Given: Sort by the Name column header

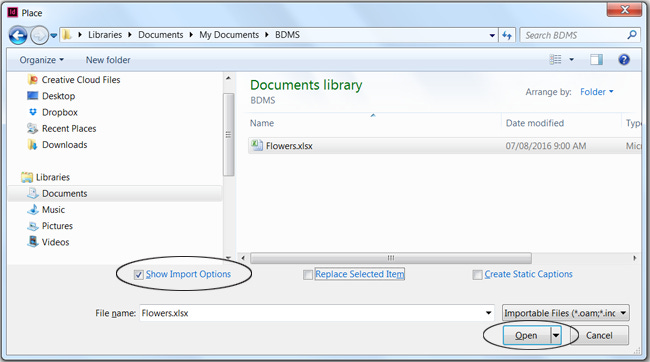Looking at the screenshot, I should [x=262, y=123].
